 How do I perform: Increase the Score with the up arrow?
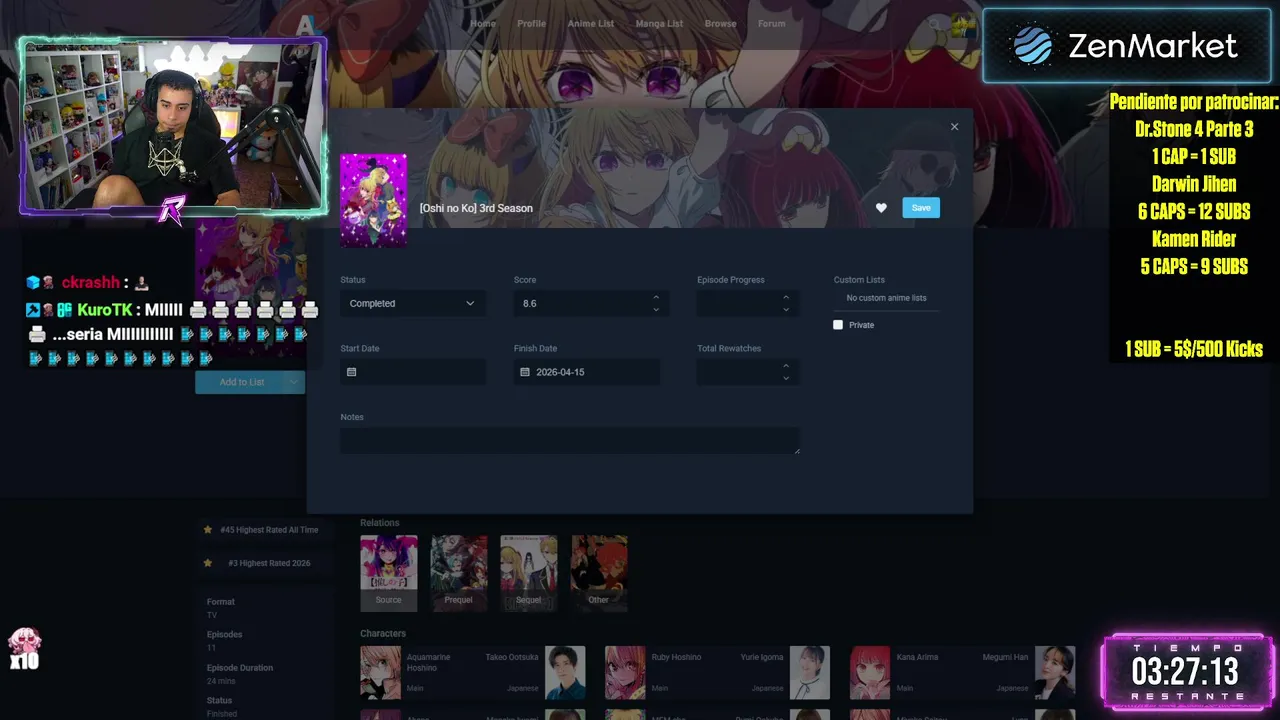(x=656, y=297)
